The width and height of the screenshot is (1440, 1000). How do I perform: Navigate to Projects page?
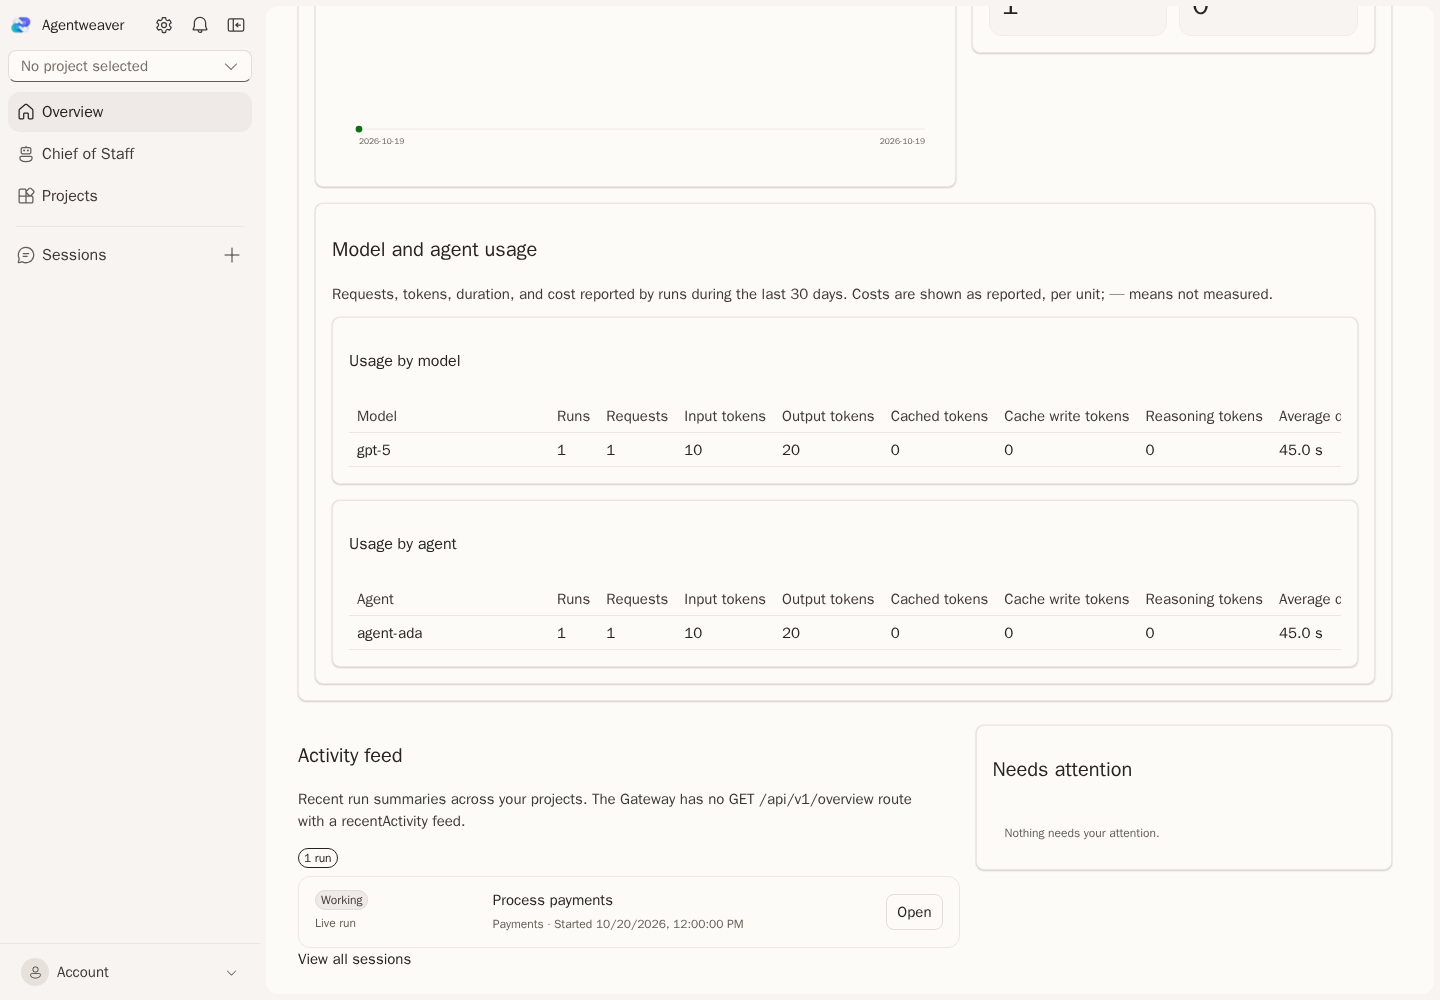[x=130, y=196]
